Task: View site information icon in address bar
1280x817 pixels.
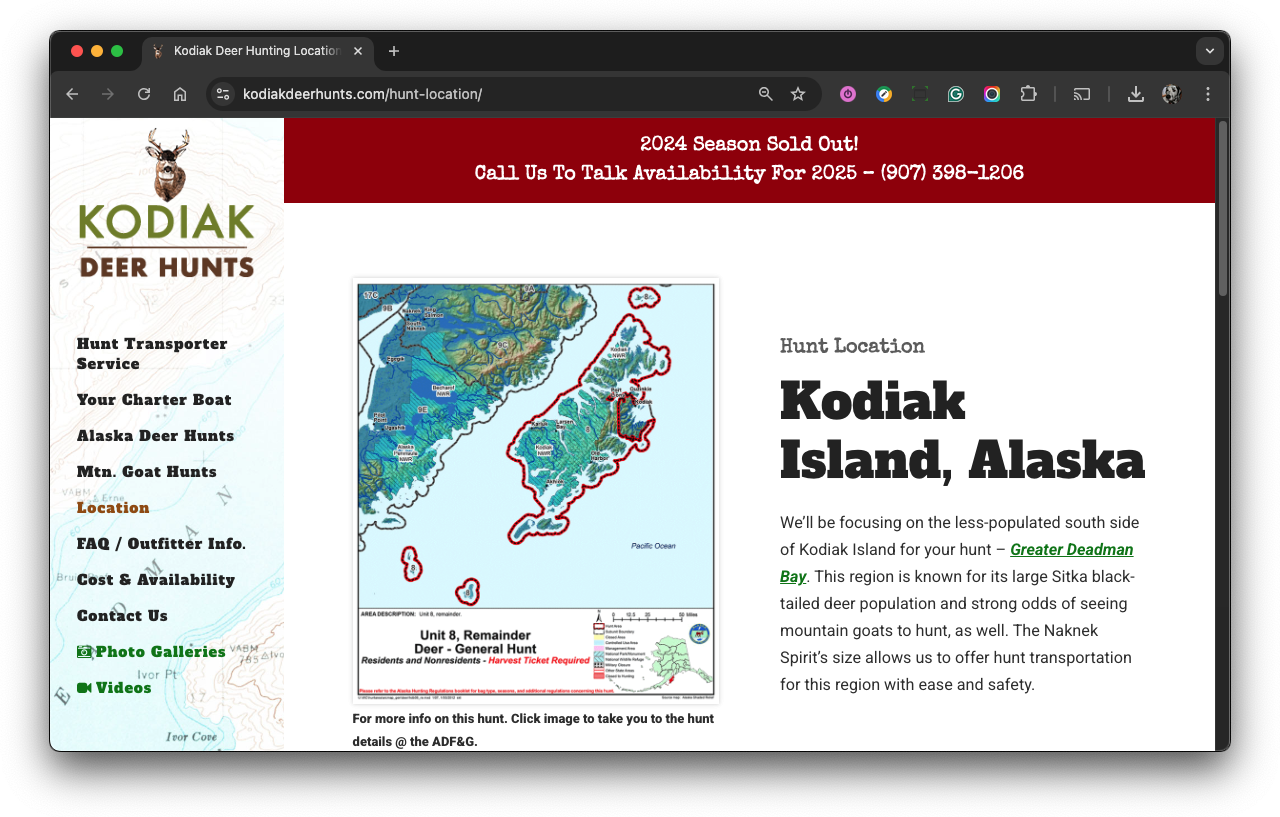Action: [x=223, y=94]
